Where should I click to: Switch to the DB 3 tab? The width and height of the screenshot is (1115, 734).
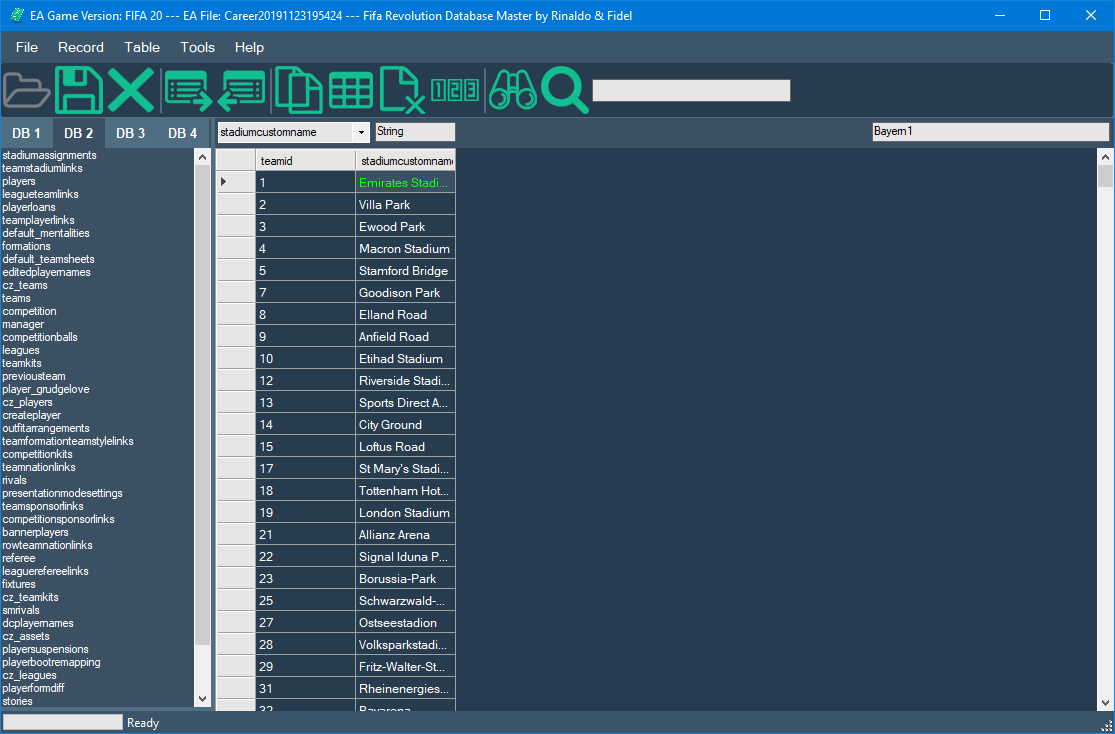tap(131, 133)
